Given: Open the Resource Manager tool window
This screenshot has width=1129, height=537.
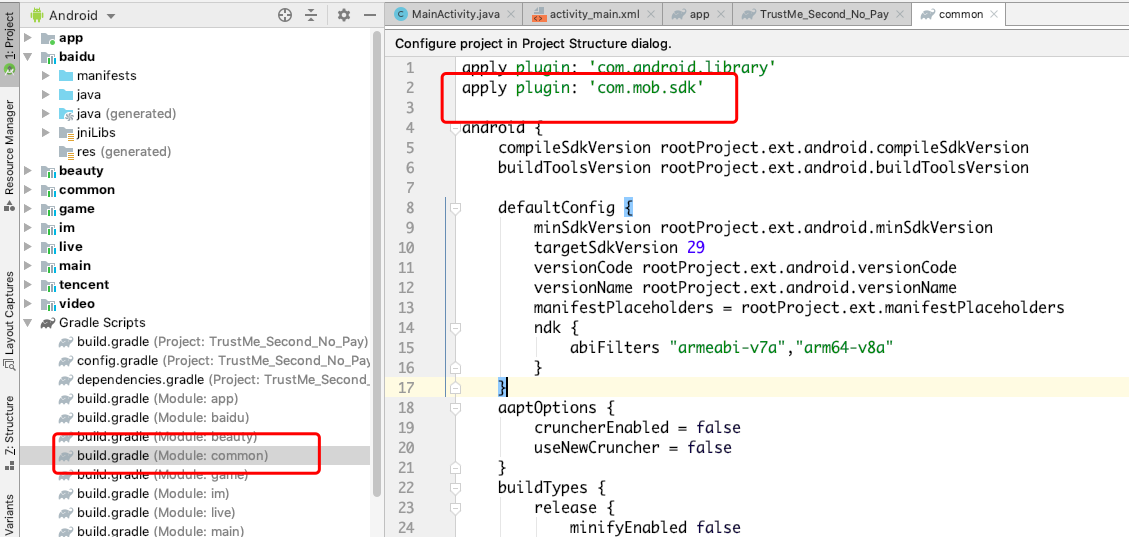Looking at the screenshot, I should pyautogui.click(x=9, y=155).
